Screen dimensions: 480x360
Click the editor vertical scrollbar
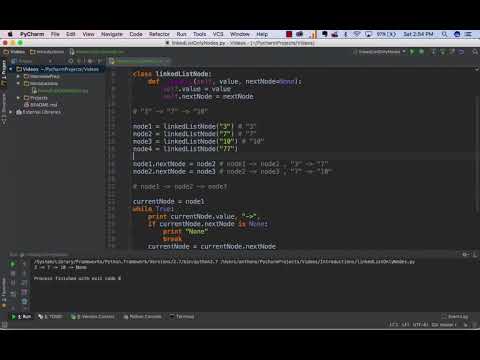tap(476, 153)
